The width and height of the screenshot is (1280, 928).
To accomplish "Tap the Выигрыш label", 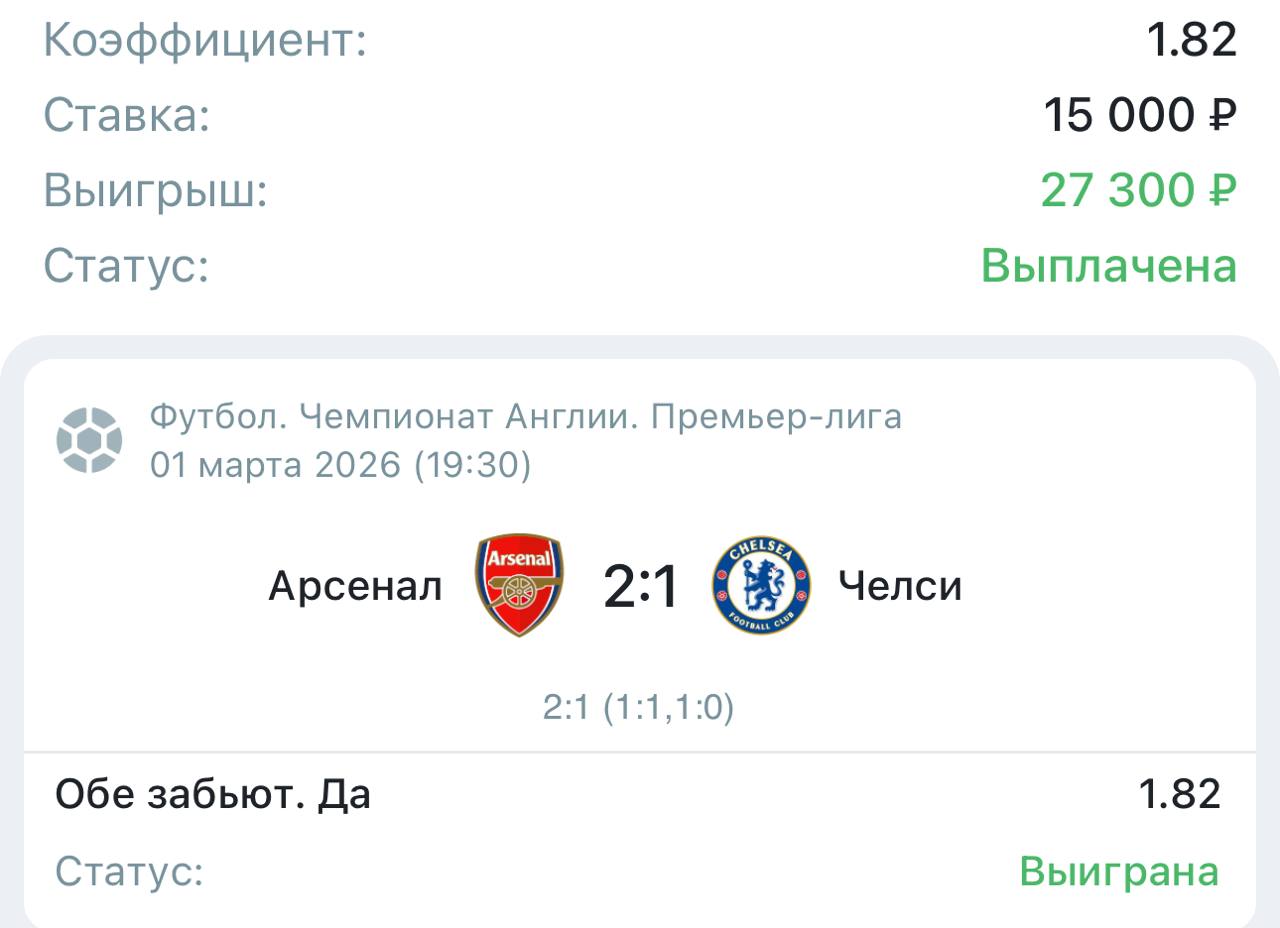I will (156, 190).
